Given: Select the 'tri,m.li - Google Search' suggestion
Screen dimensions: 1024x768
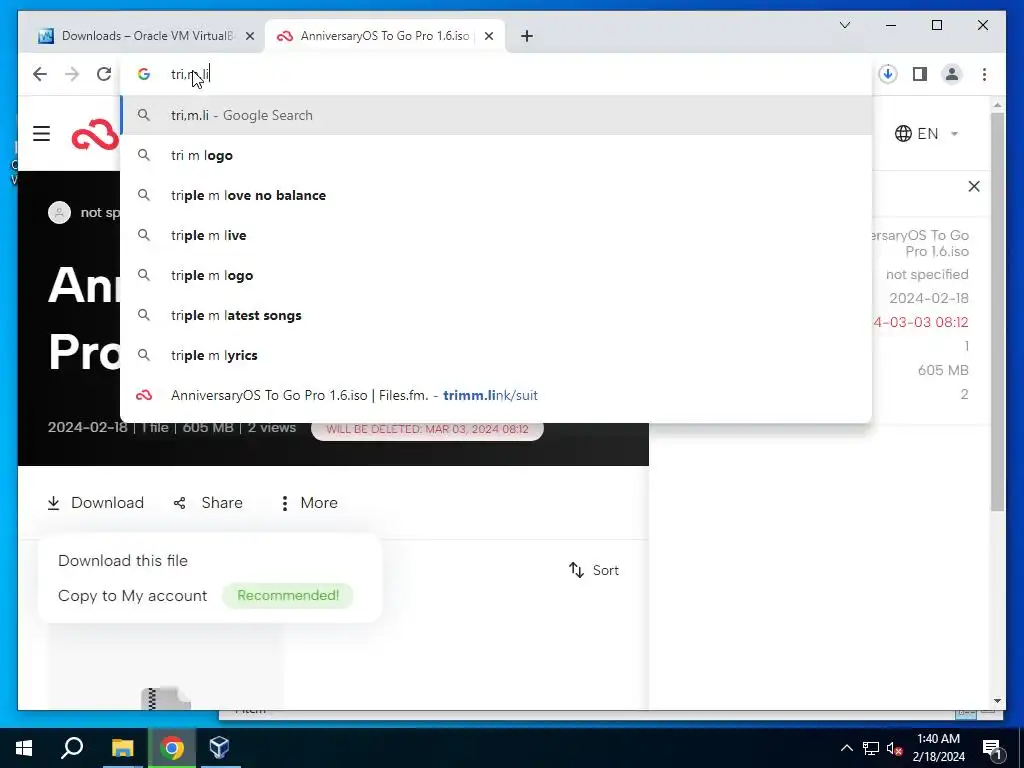Looking at the screenshot, I should click(496, 115).
